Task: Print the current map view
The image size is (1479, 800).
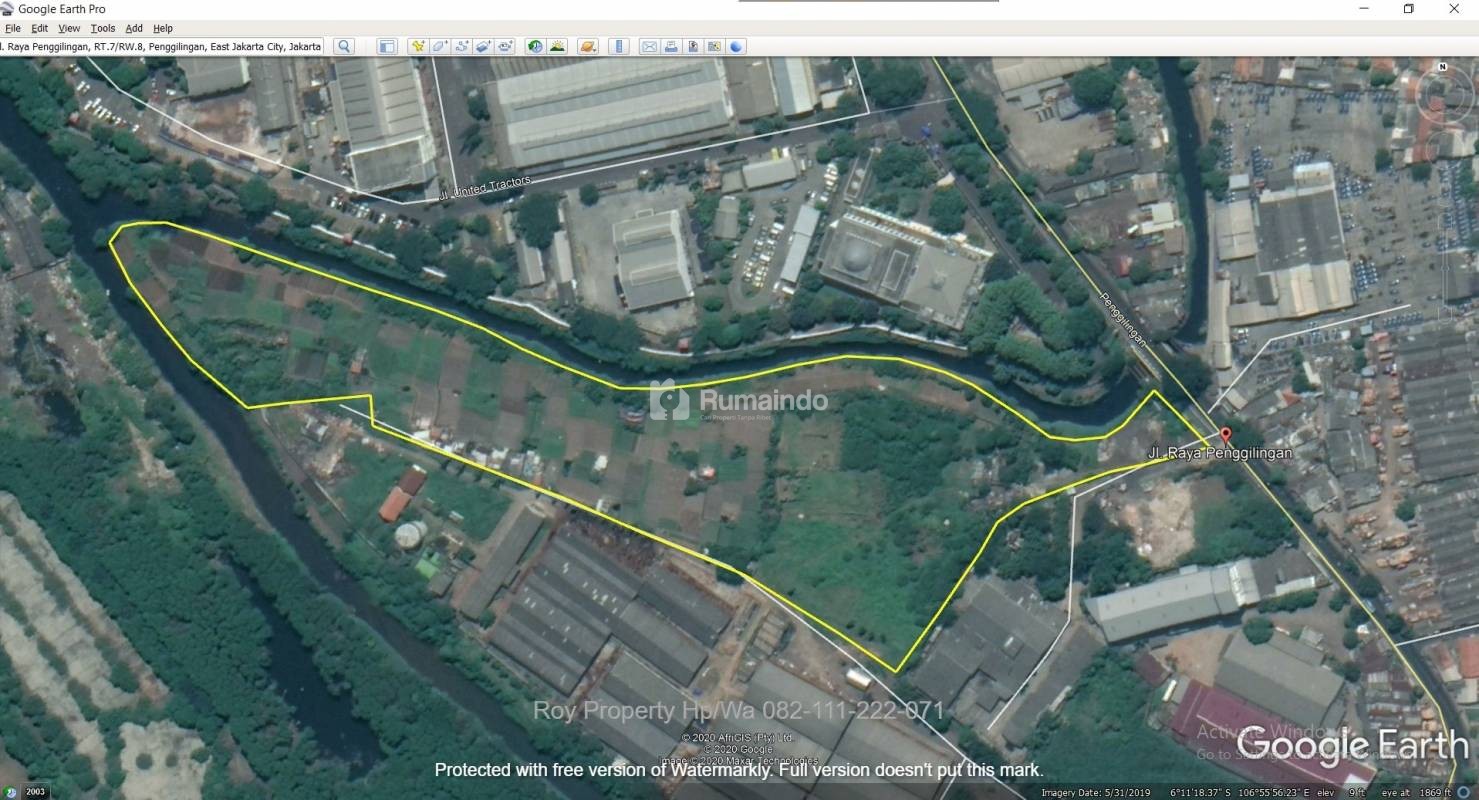Action: 671,46
